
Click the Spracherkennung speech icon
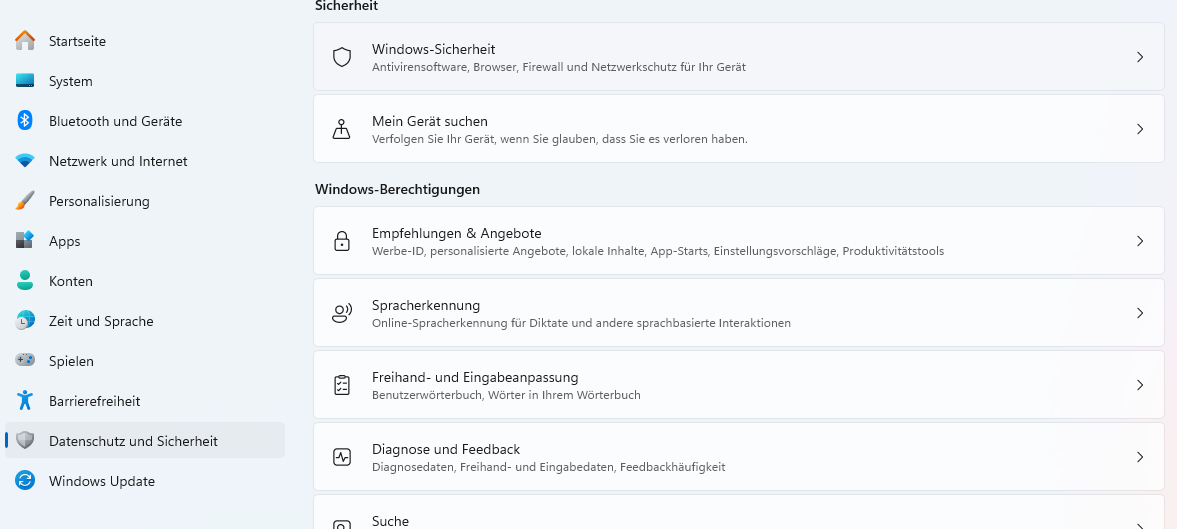coord(342,313)
